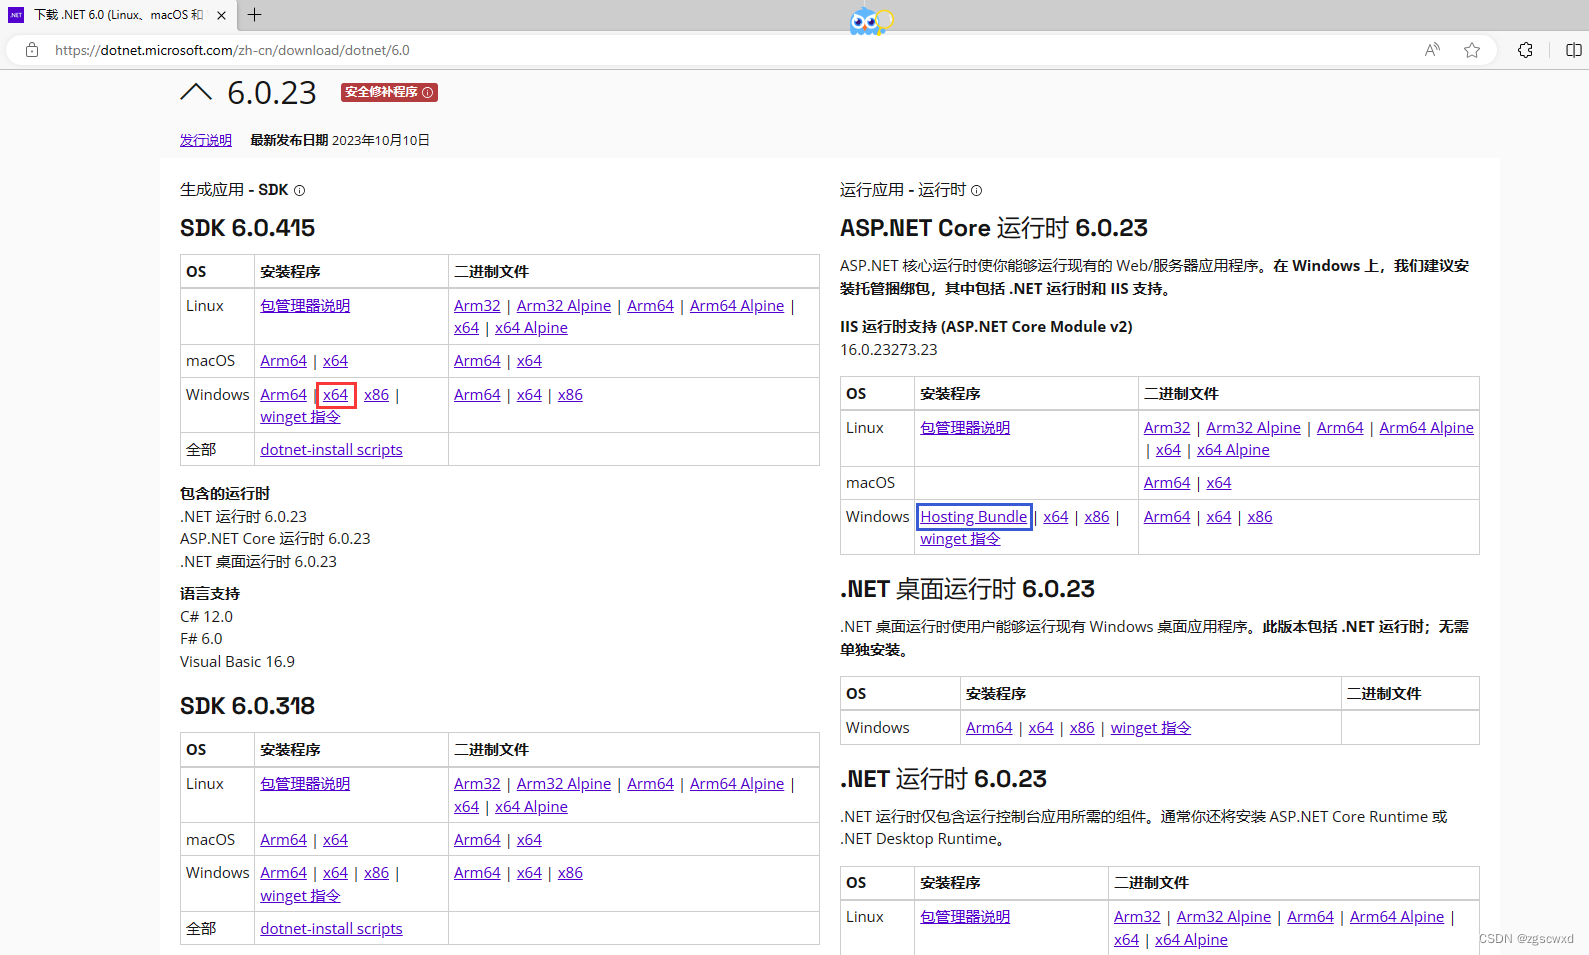Open dotnet-install scripts for SDK 6.0.318
Image resolution: width=1589 pixels, height=955 pixels.
[332, 929]
